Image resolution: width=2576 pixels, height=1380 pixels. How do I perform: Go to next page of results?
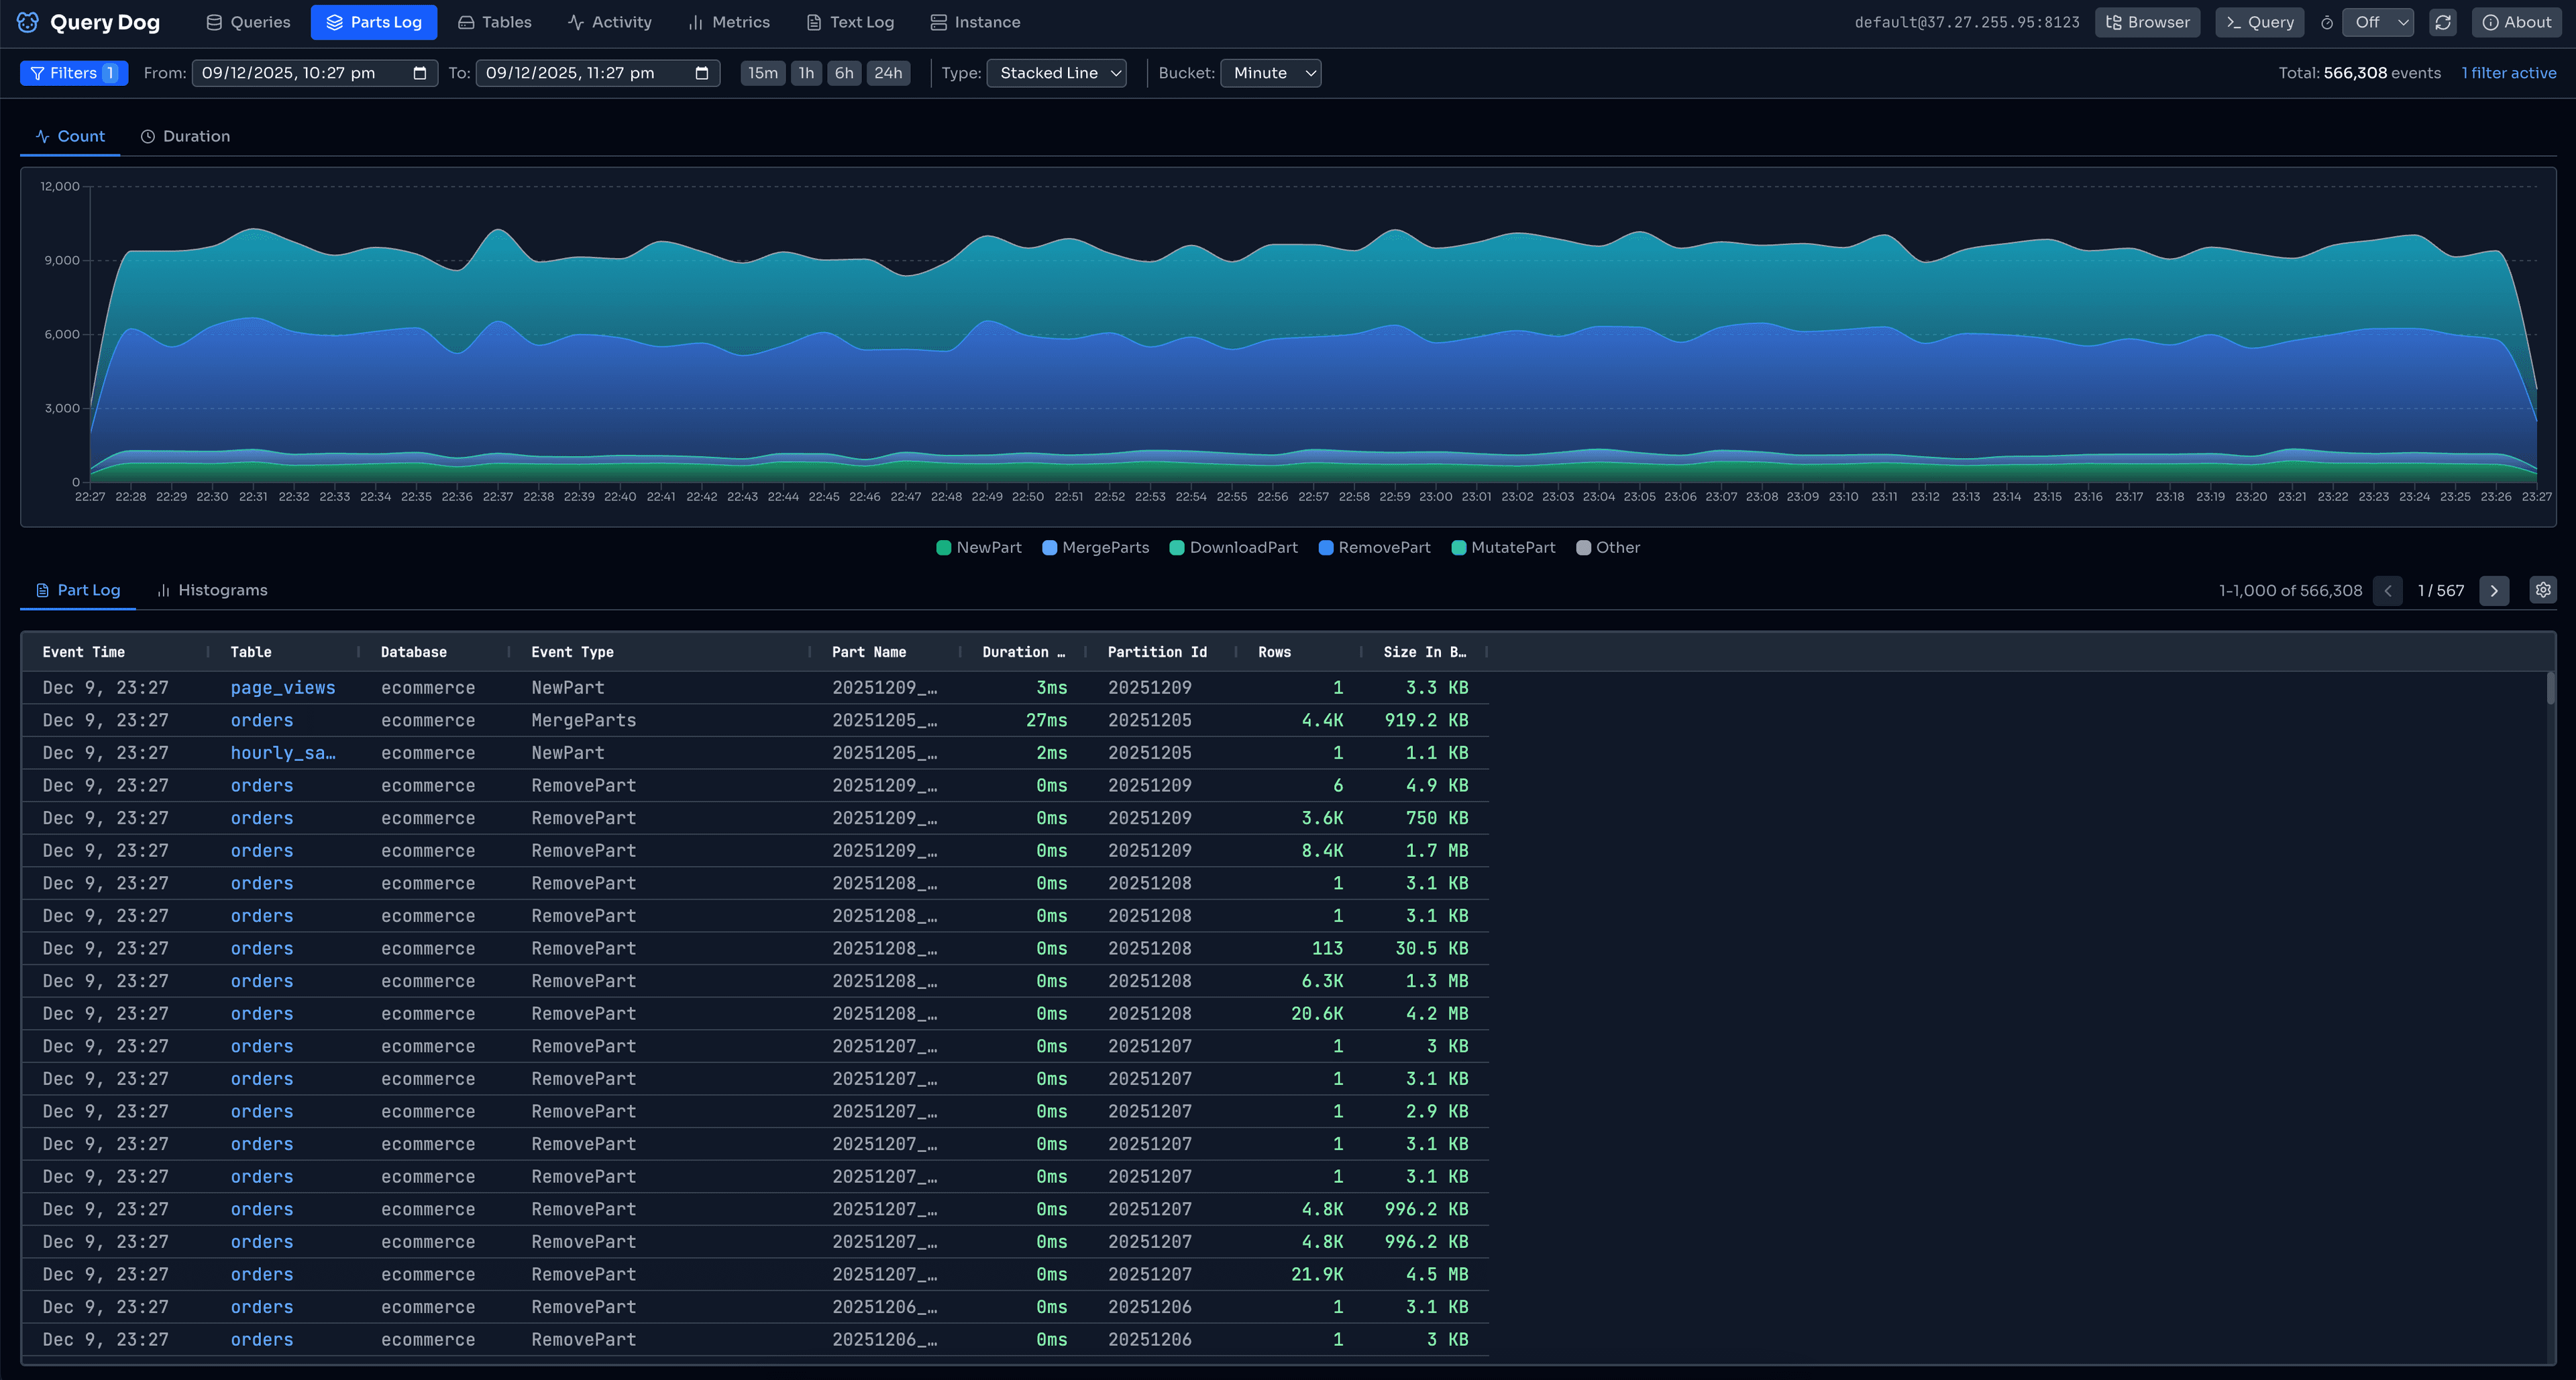coord(2494,590)
